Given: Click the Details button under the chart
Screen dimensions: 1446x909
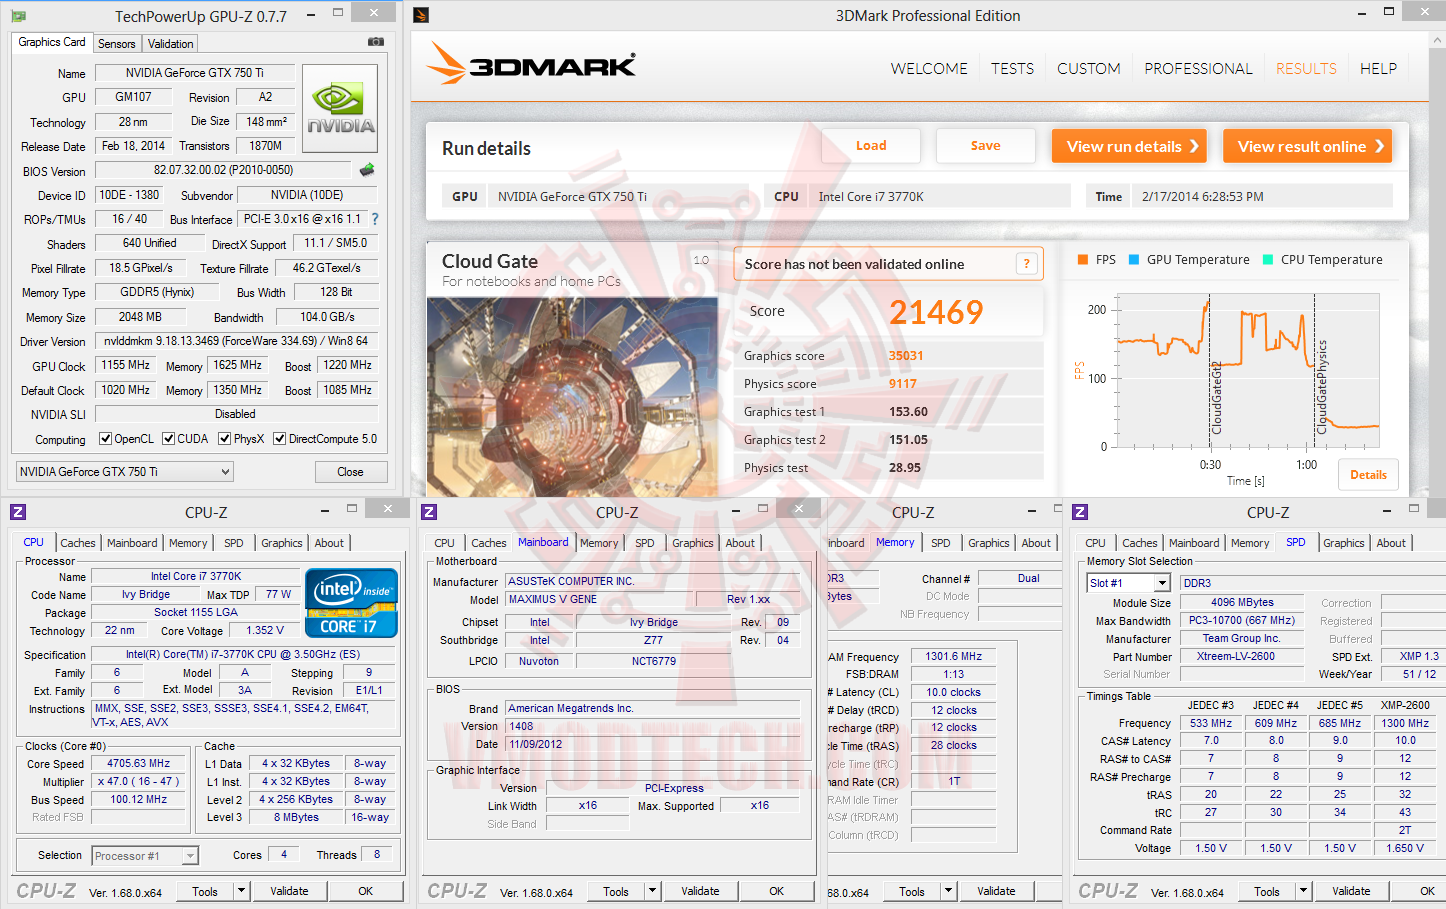Looking at the screenshot, I should coord(1368,475).
